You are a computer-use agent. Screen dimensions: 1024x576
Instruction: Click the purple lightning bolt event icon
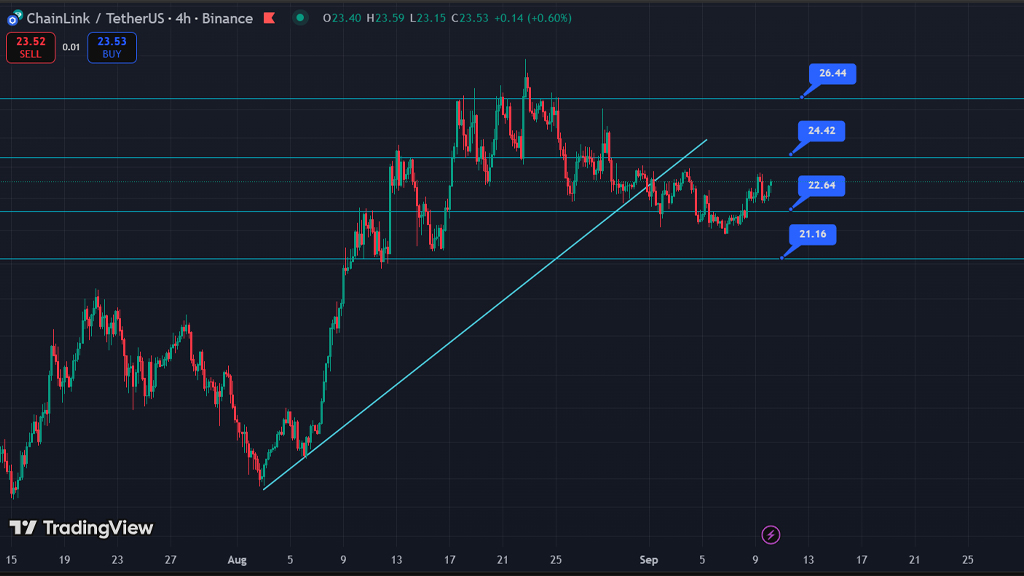[x=770, y=535]
